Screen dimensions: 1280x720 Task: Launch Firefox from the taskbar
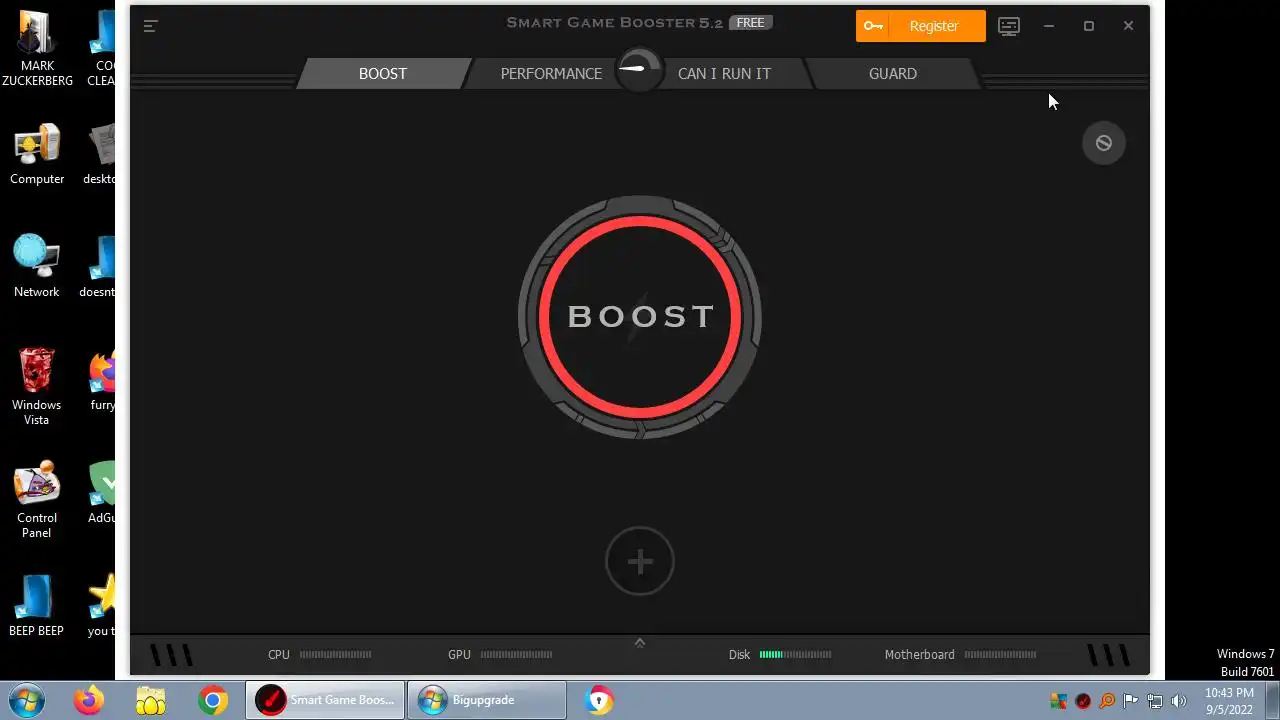[x=89, y=700]
